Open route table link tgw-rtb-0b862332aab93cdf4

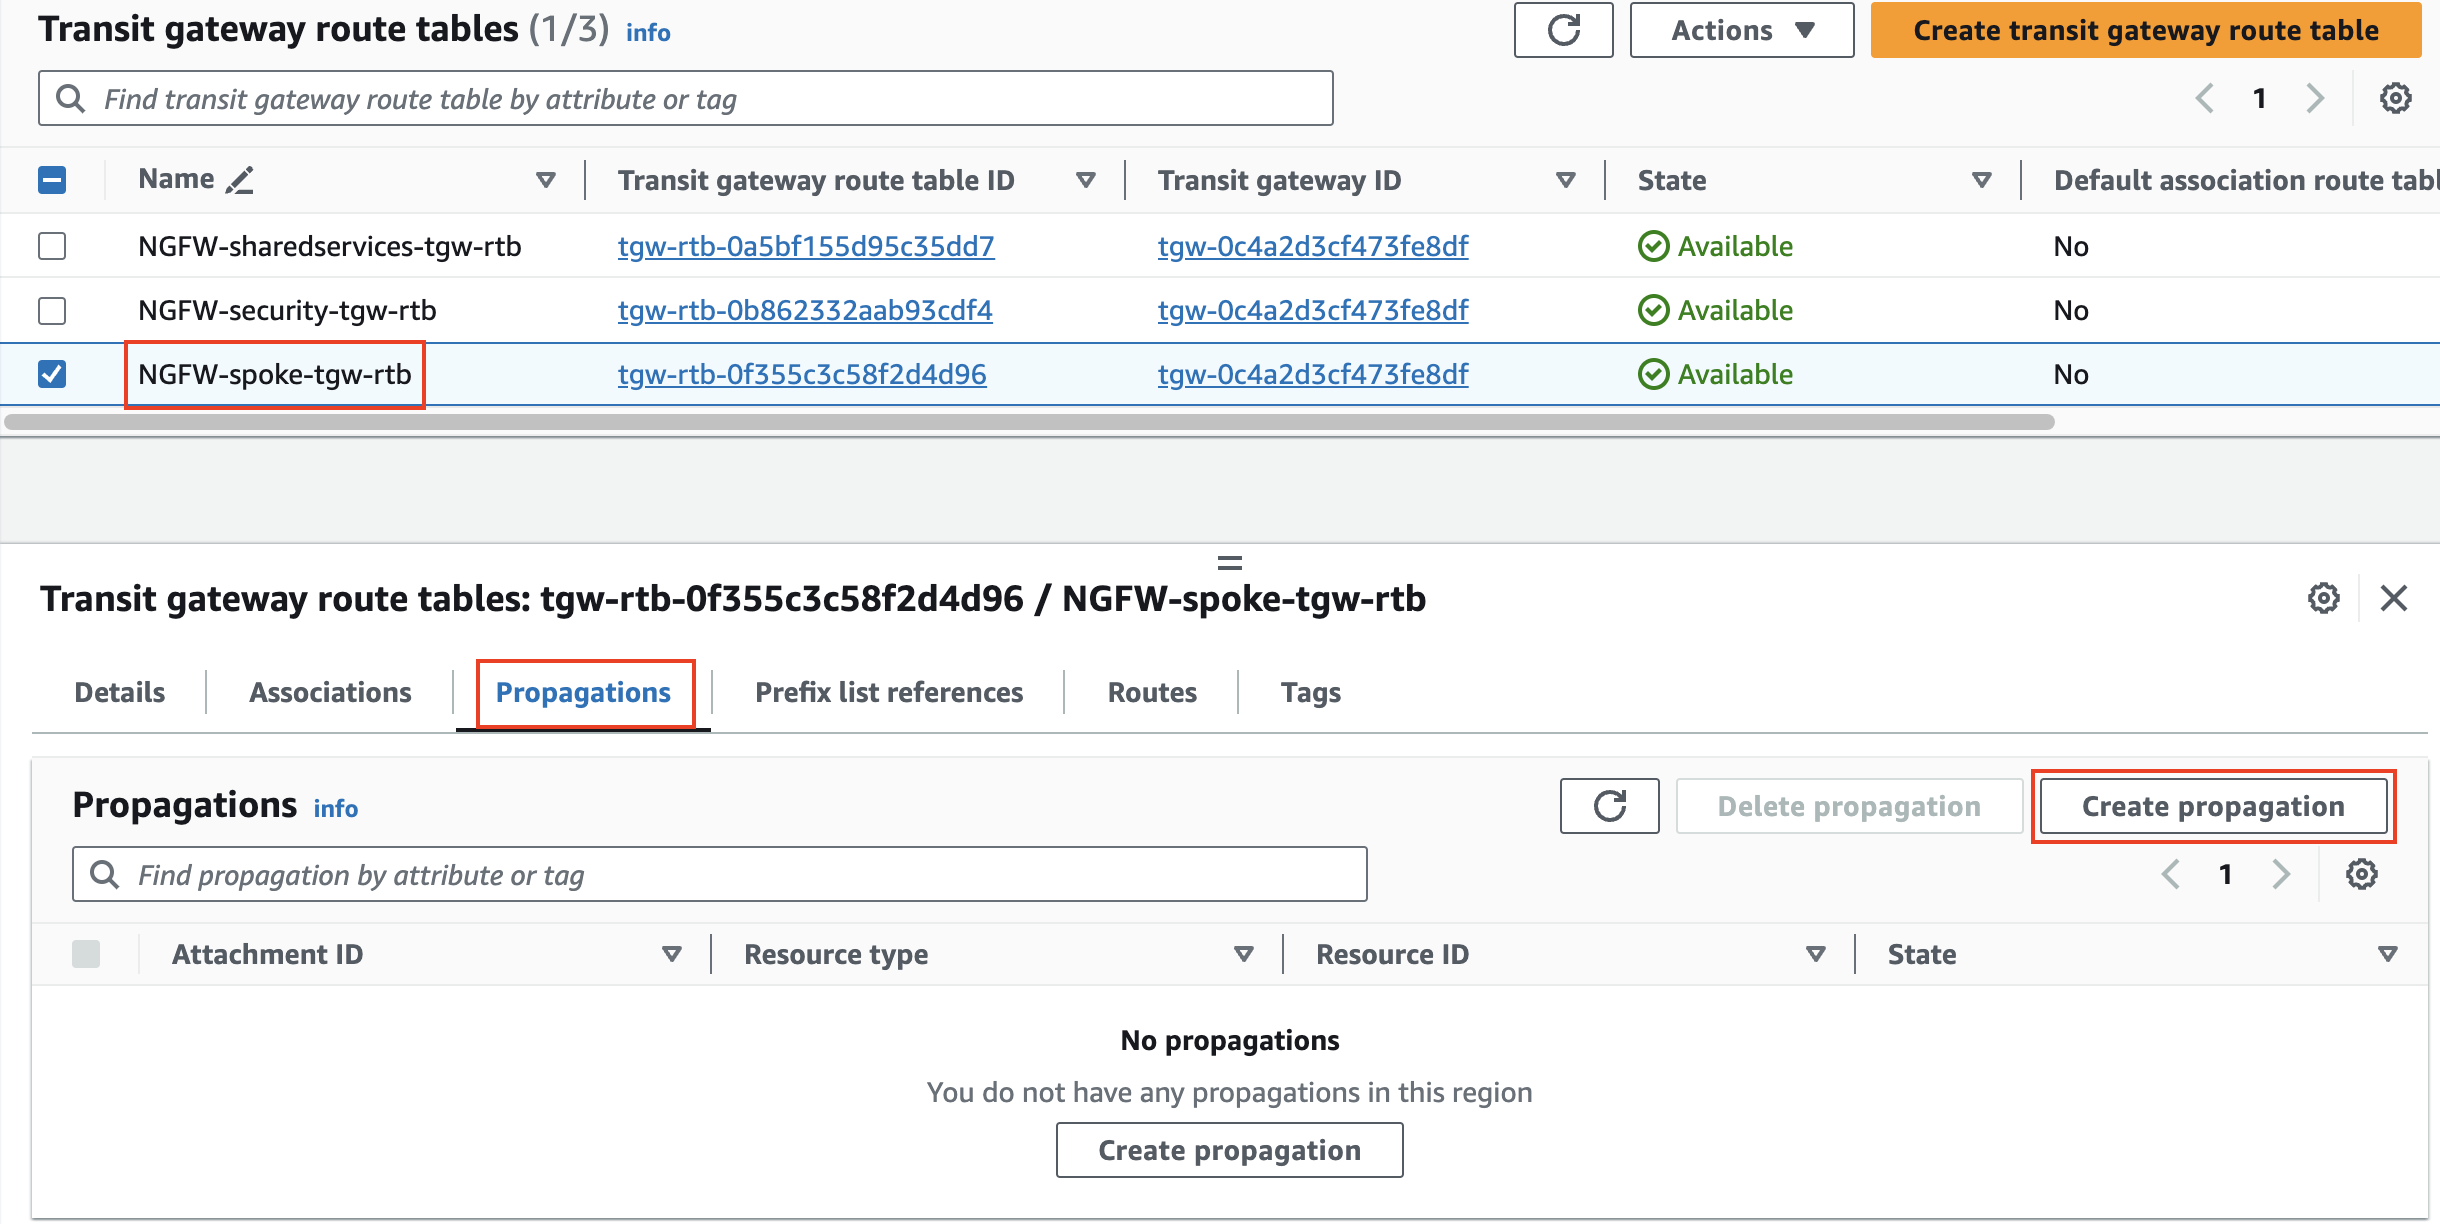(805, 310)
